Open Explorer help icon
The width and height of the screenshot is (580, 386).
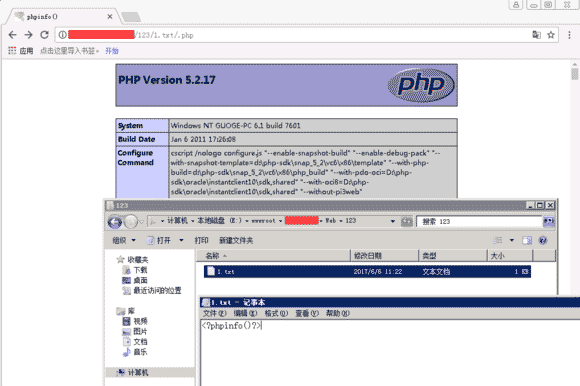point(543,240)
